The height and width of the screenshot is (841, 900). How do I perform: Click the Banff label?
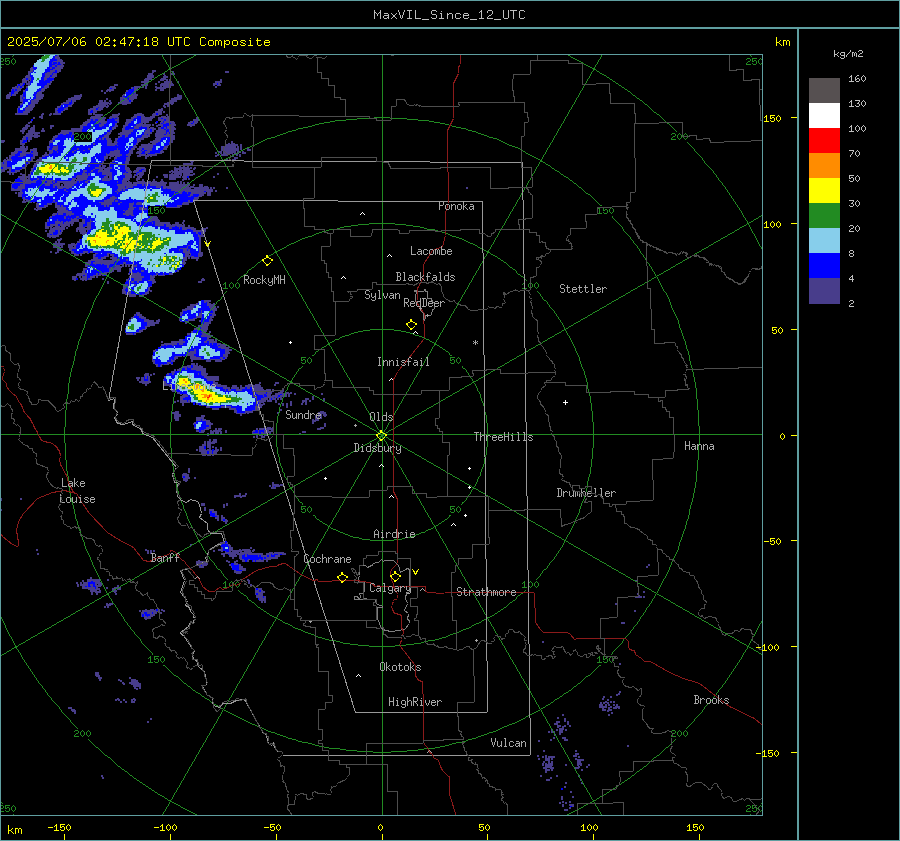point(165,557)
